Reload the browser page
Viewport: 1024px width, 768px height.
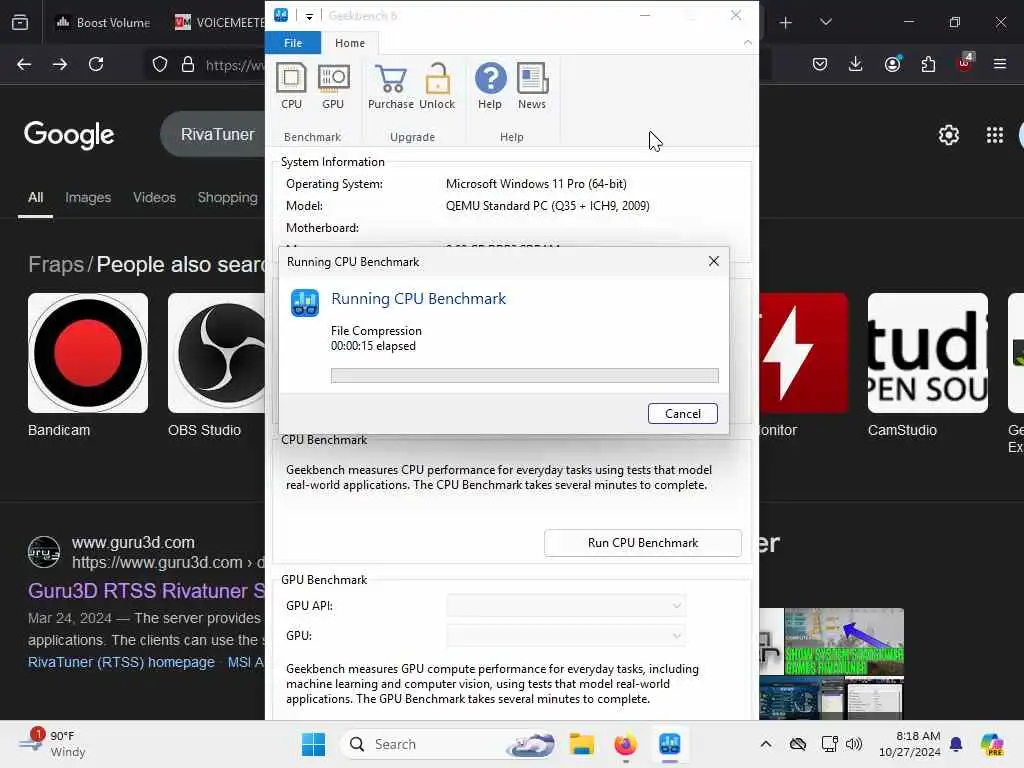point(96,64)
